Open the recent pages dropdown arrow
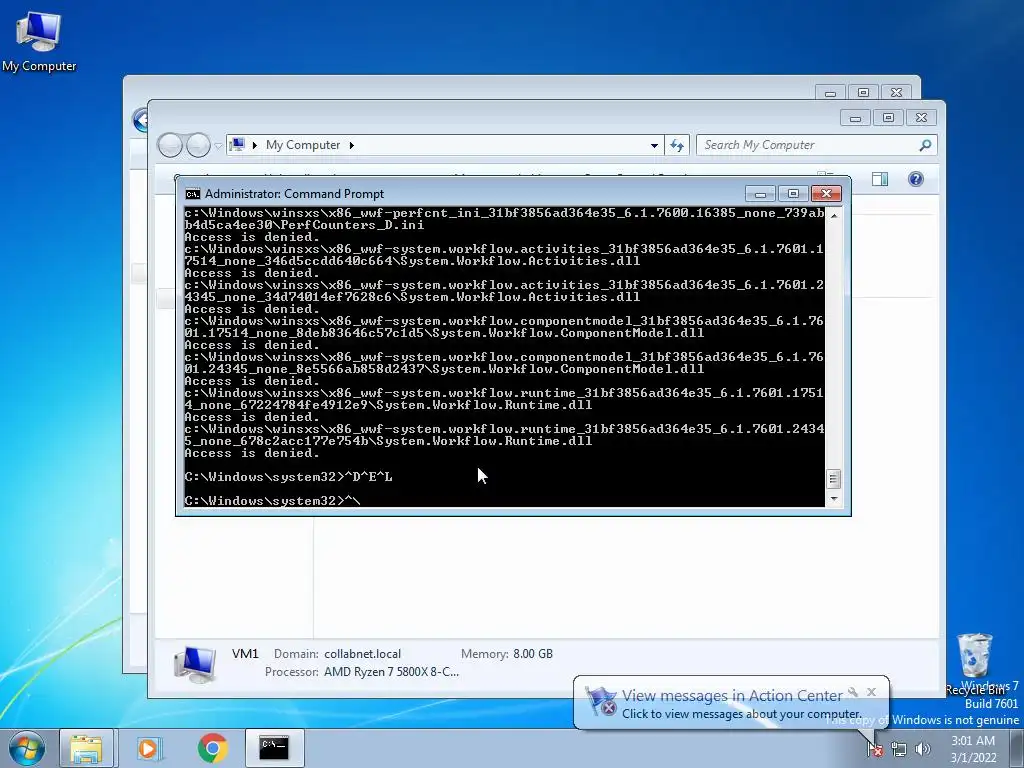 [x=218, y=146]
